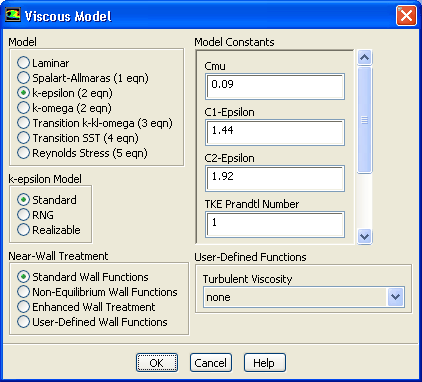Click the C2-Epsilon input field
422x382 pixels.
[x=275, y=178]
